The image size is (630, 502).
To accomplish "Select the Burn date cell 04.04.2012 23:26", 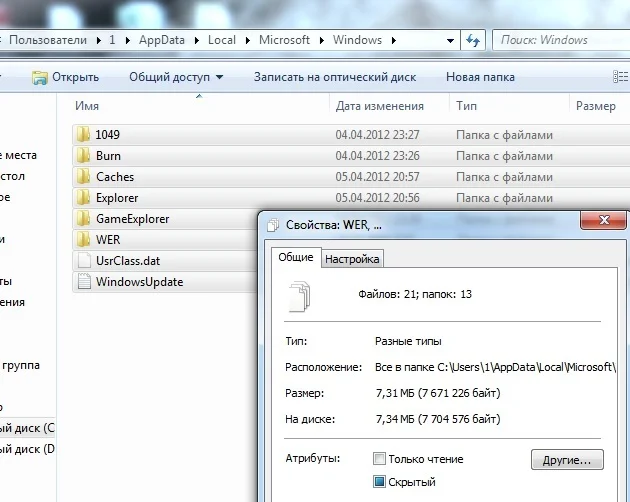I will (x=377, y=156).
